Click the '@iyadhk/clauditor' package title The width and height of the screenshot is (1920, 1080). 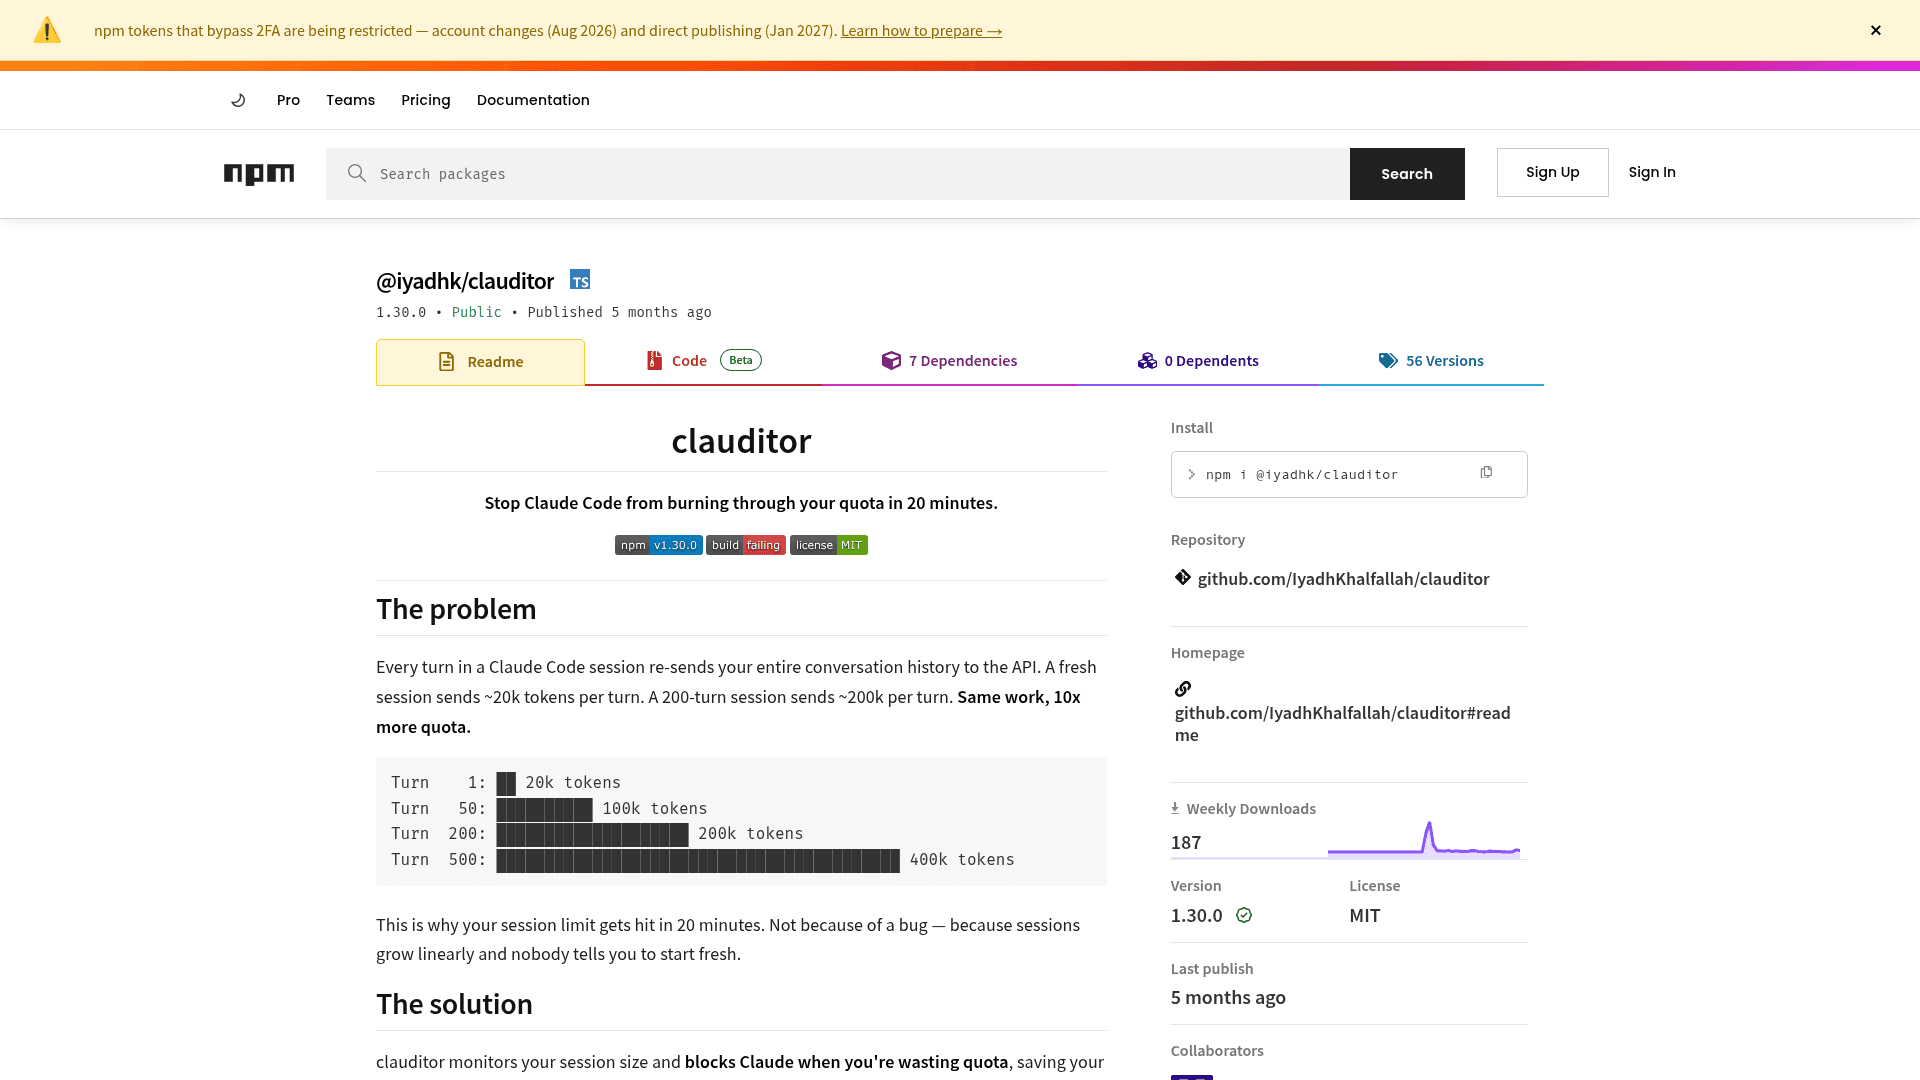coord(465,281)
